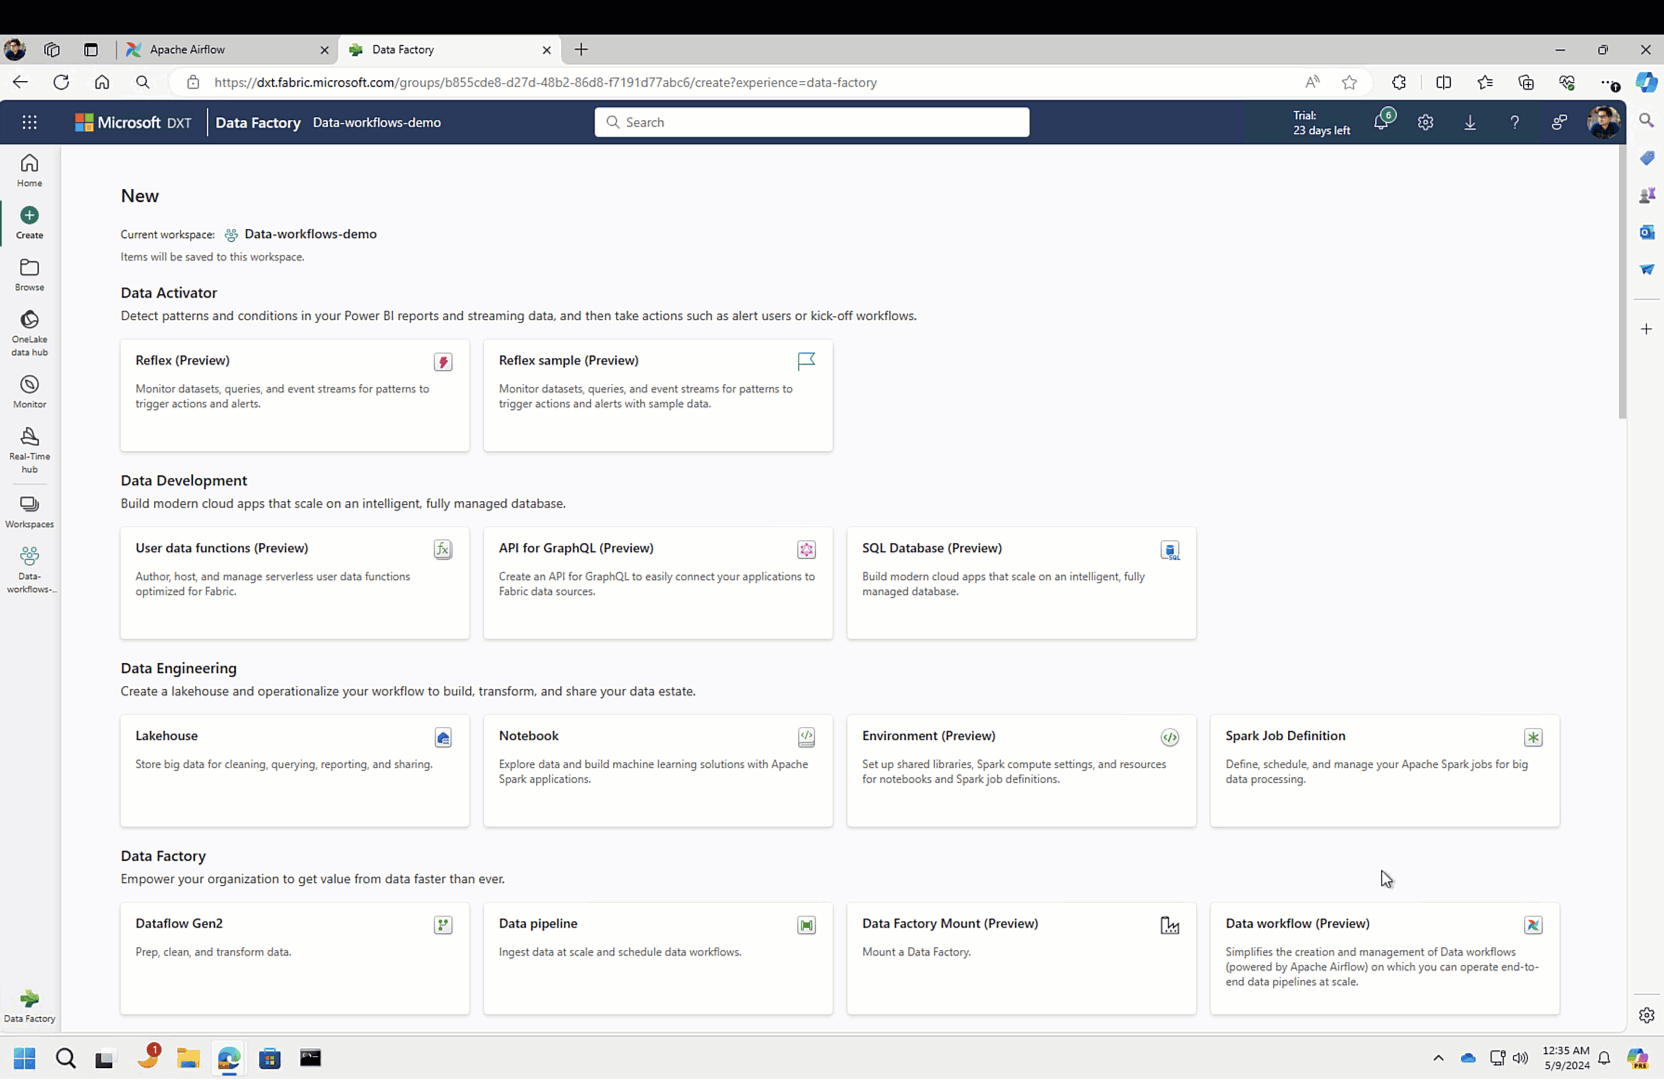The width and height of the screenshot is (1664, 1080).
Task: Show hidden system tray icons
Action: coord(1438,1058)
